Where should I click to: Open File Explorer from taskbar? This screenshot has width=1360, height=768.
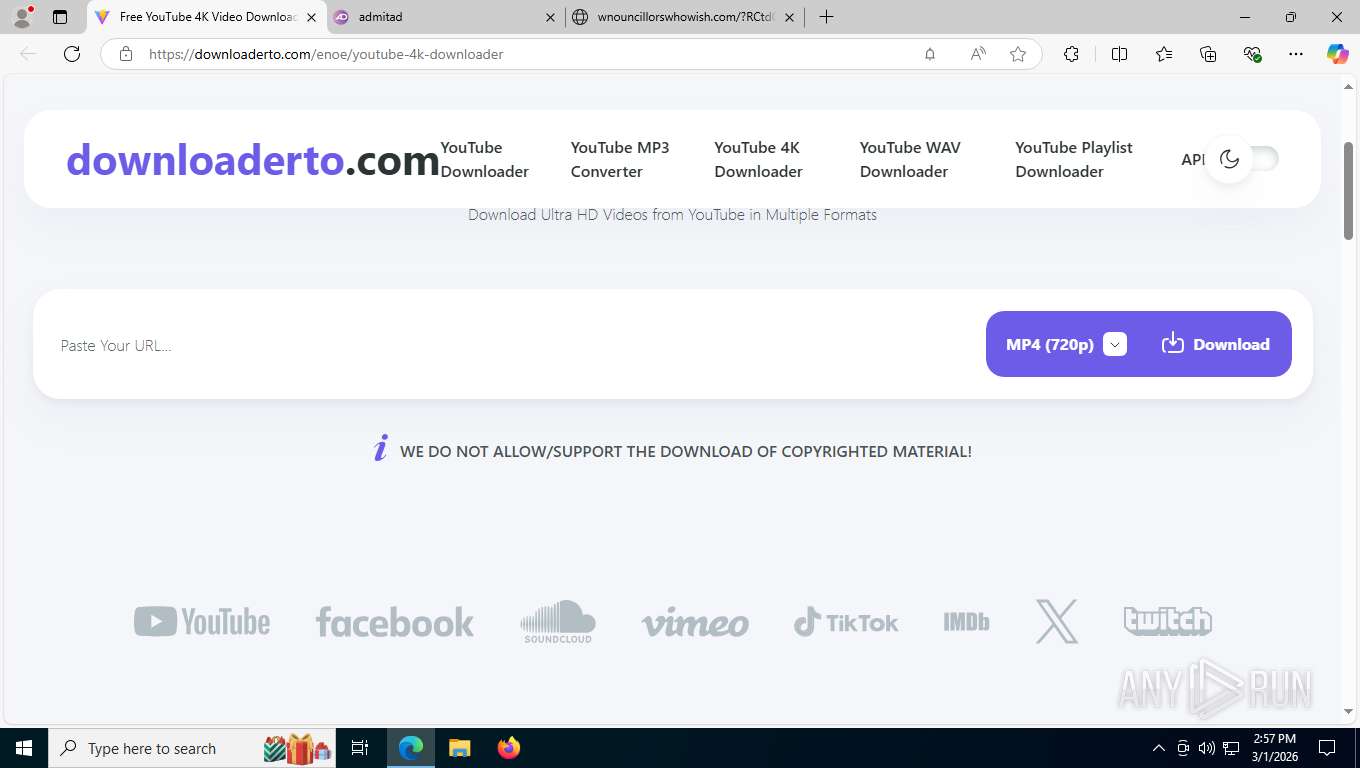point(459,748)
